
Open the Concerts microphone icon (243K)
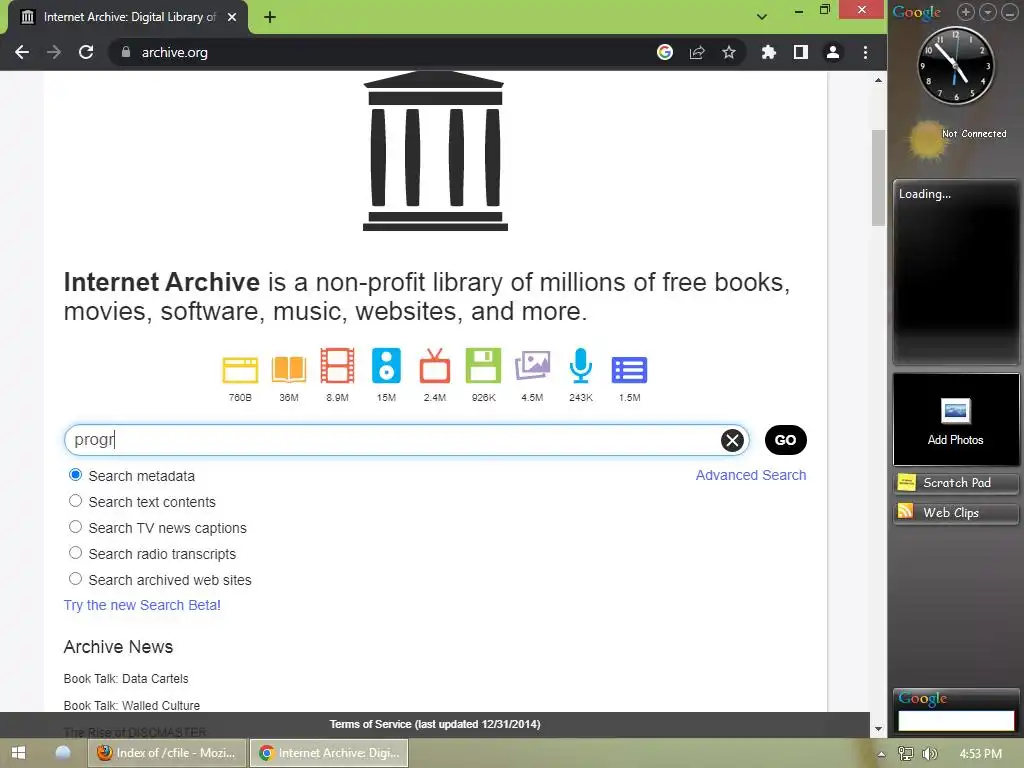pos(581,366)
